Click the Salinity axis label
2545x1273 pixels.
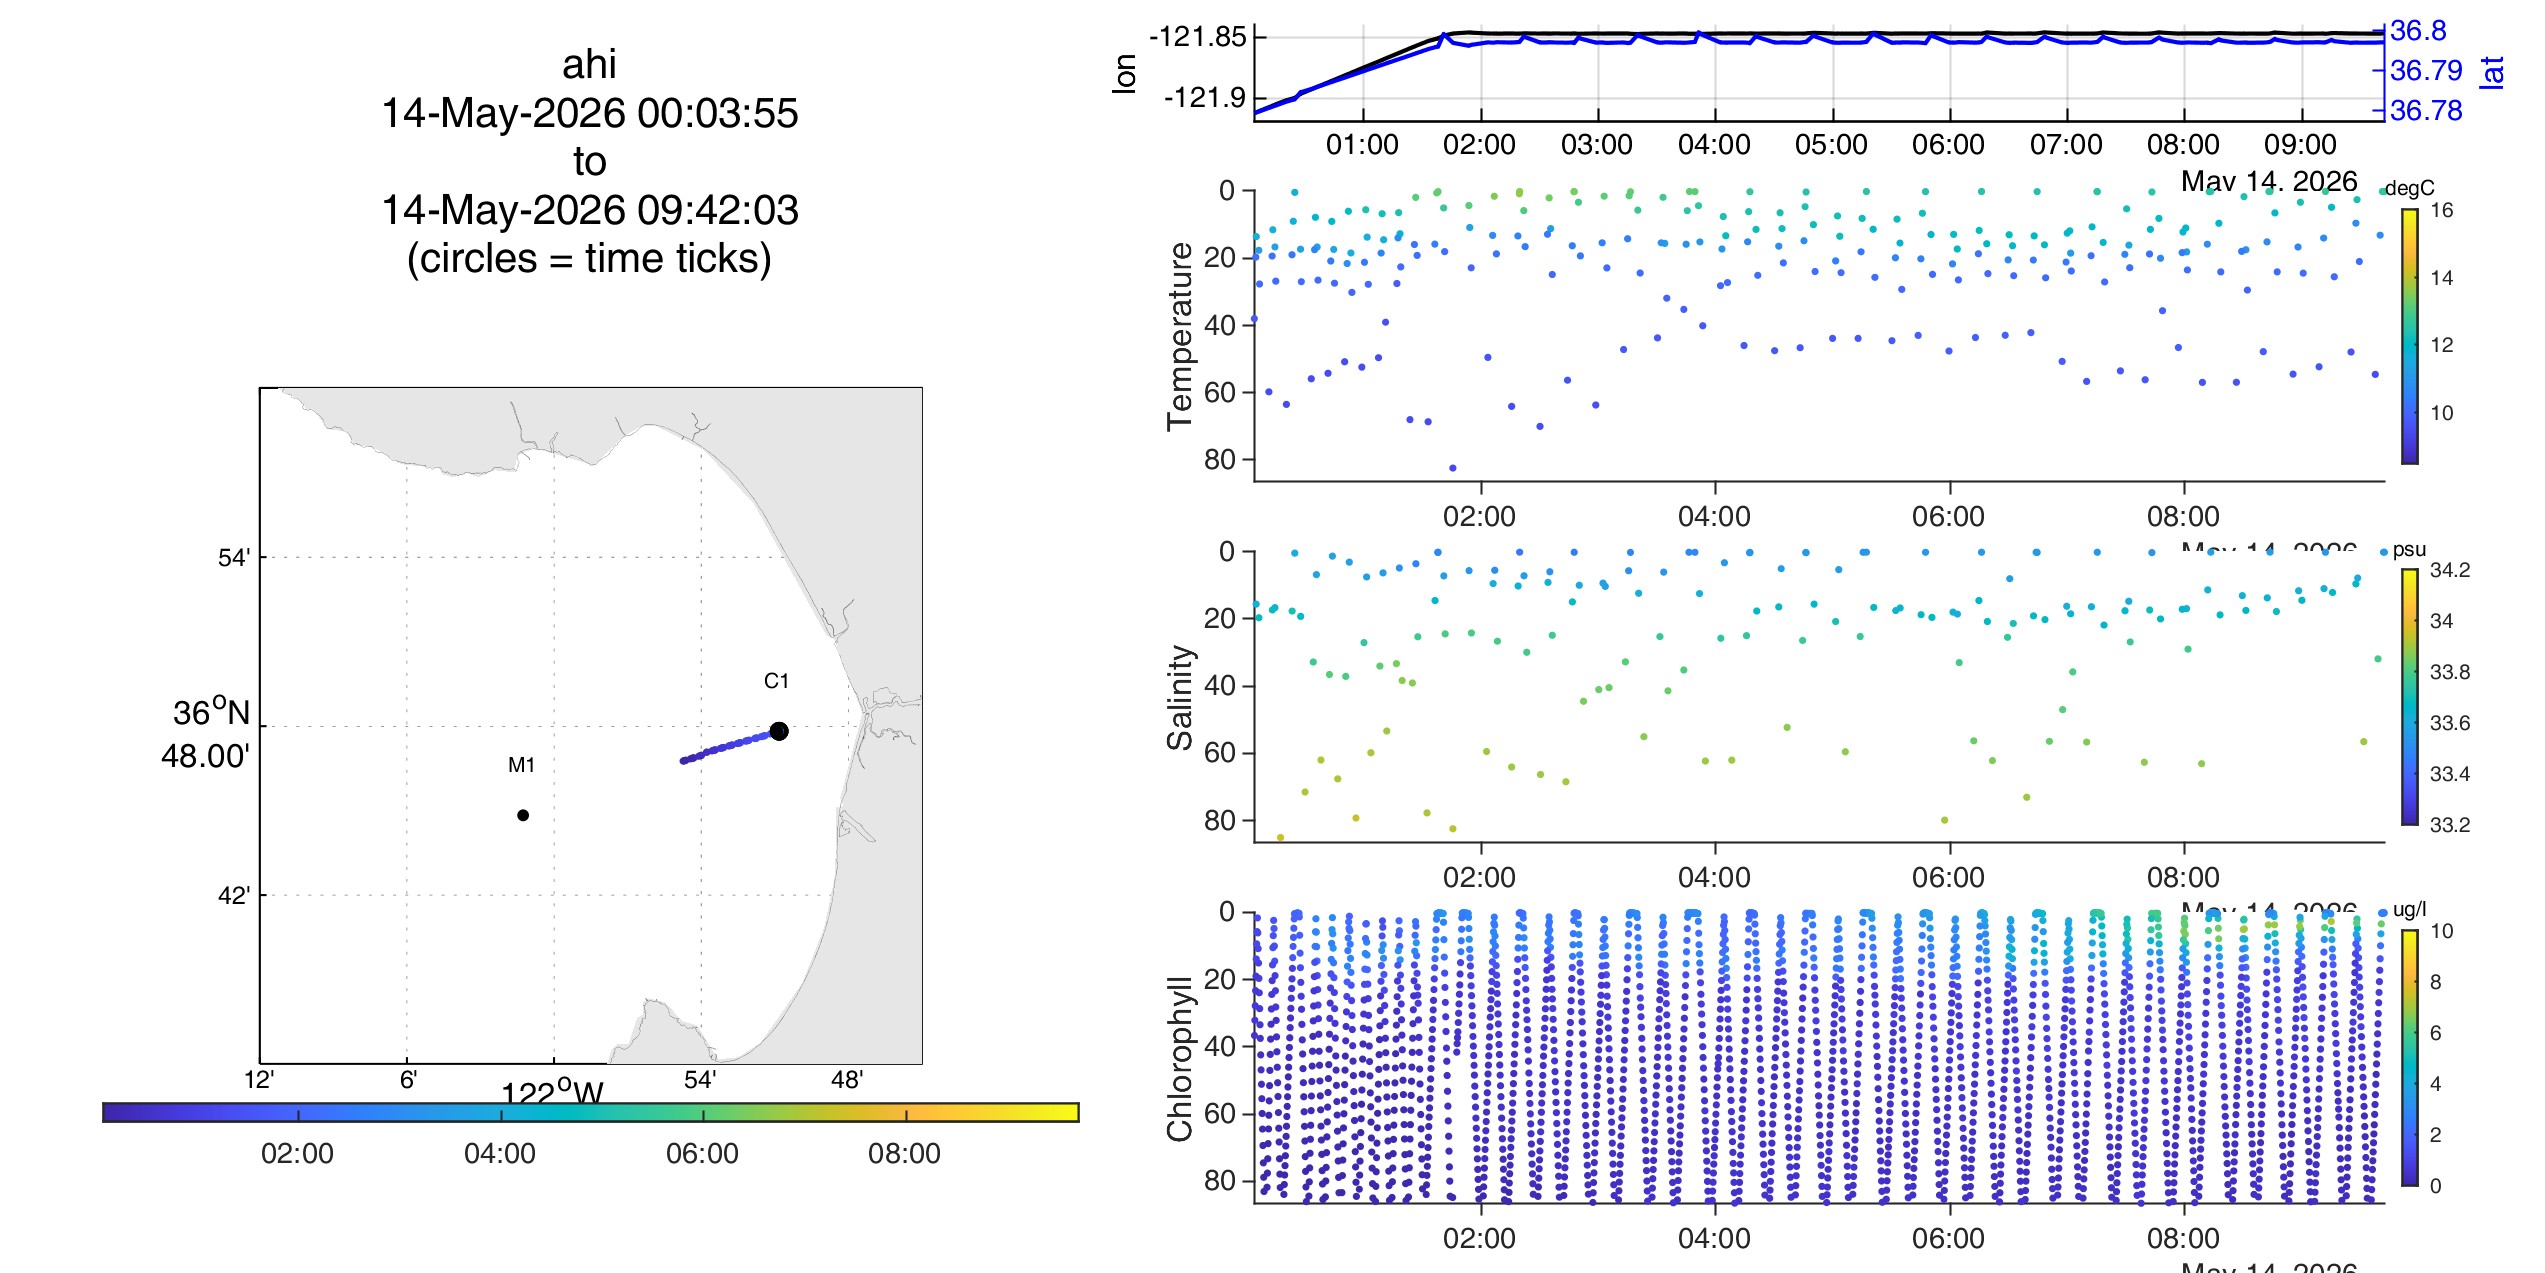pyautogui.click(x=1180, y=697)
